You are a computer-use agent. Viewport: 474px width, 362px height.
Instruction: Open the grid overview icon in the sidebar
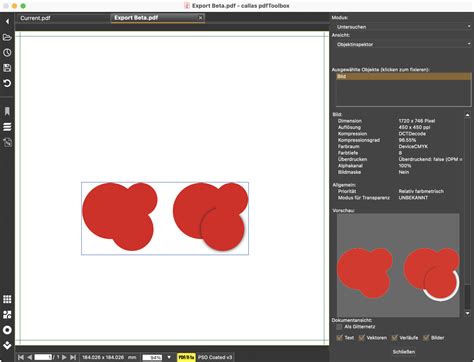tap(7, 299)
